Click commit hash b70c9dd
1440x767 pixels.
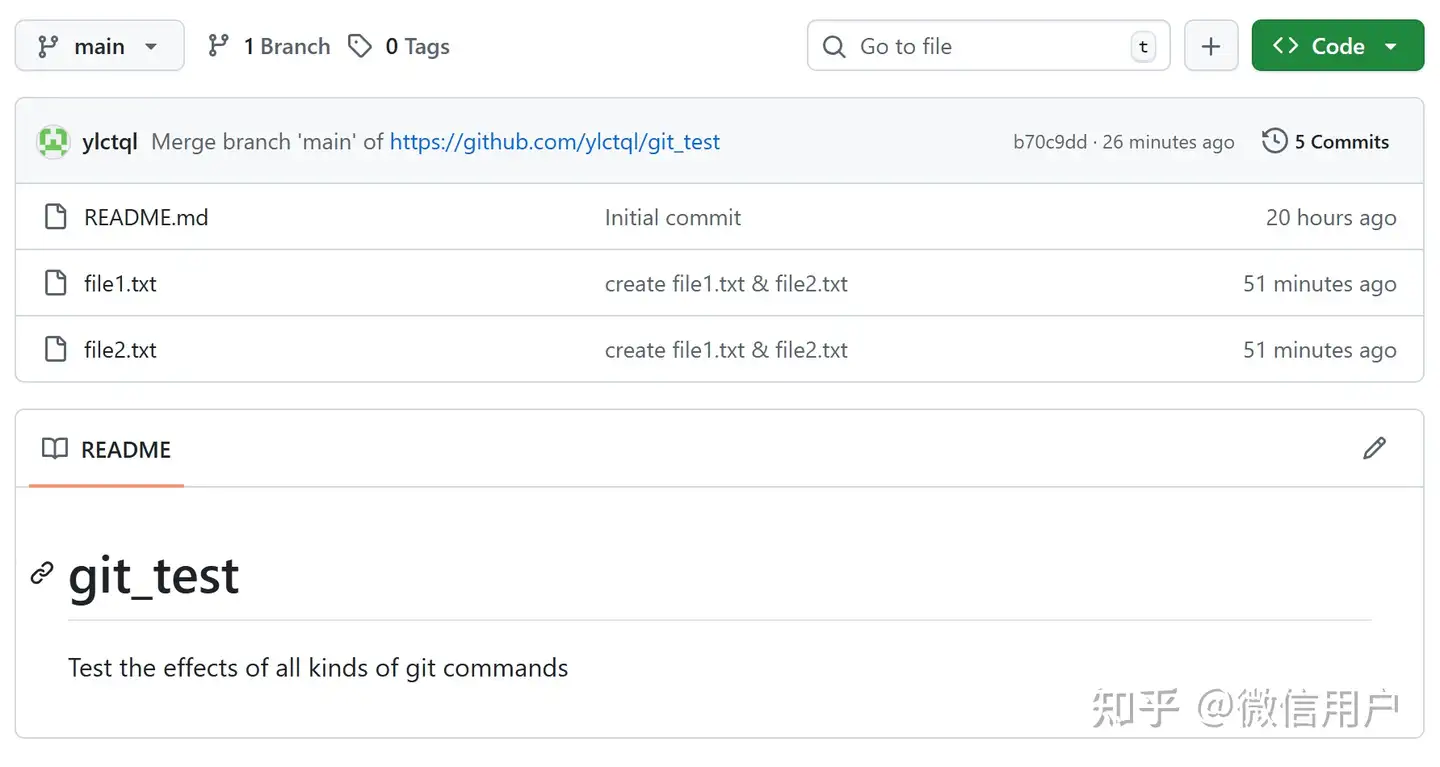[1050, 142]
